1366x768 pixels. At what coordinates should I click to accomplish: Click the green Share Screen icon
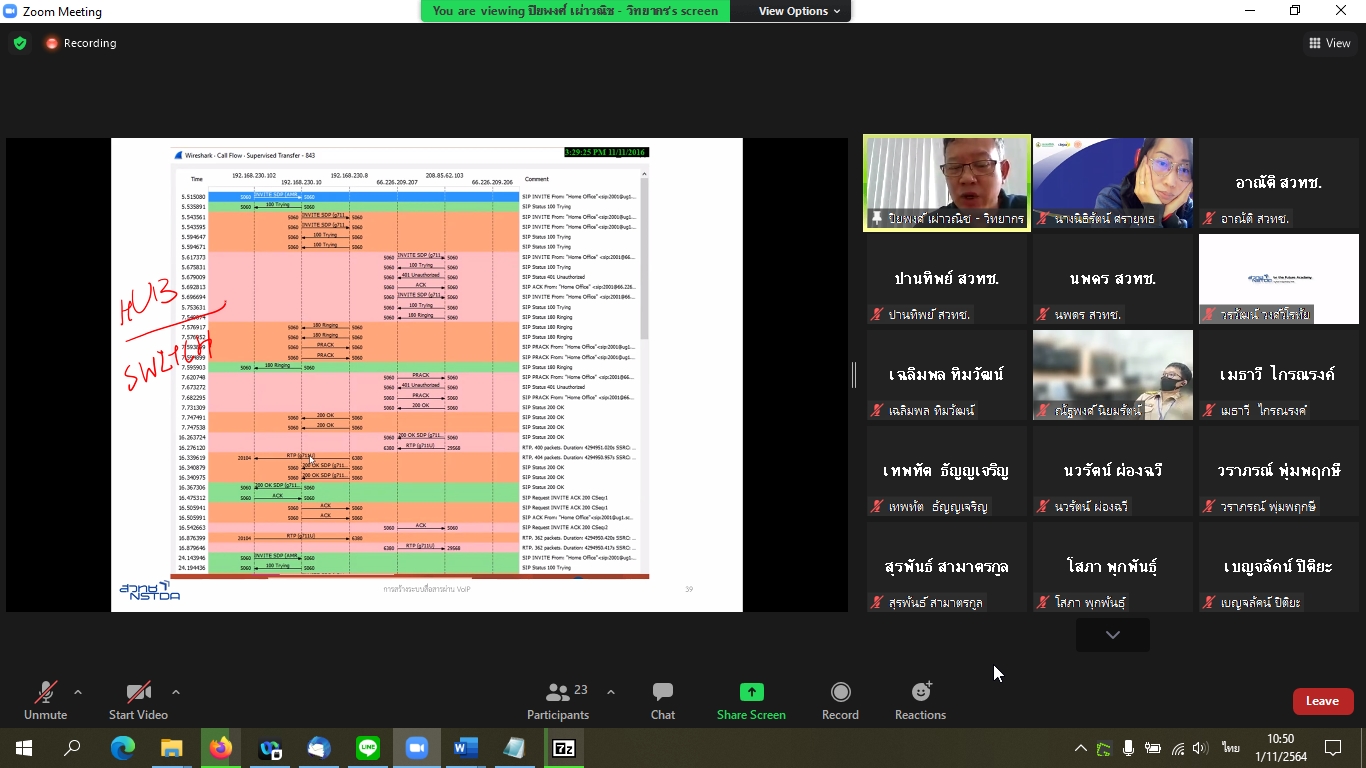pyautogui.click(x=751, y=692)
